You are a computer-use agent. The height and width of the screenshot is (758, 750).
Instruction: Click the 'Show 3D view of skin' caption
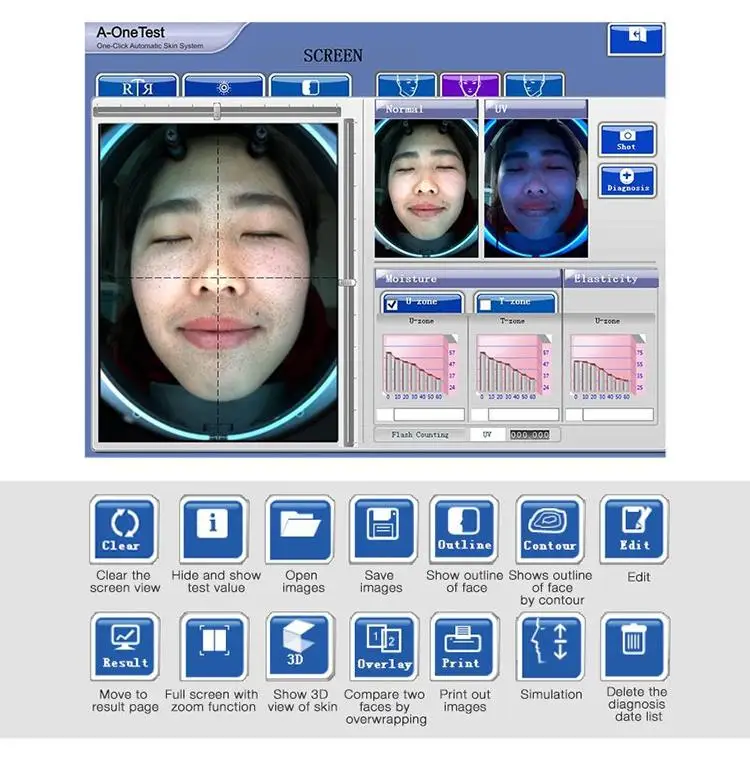(x=302, y=700)
